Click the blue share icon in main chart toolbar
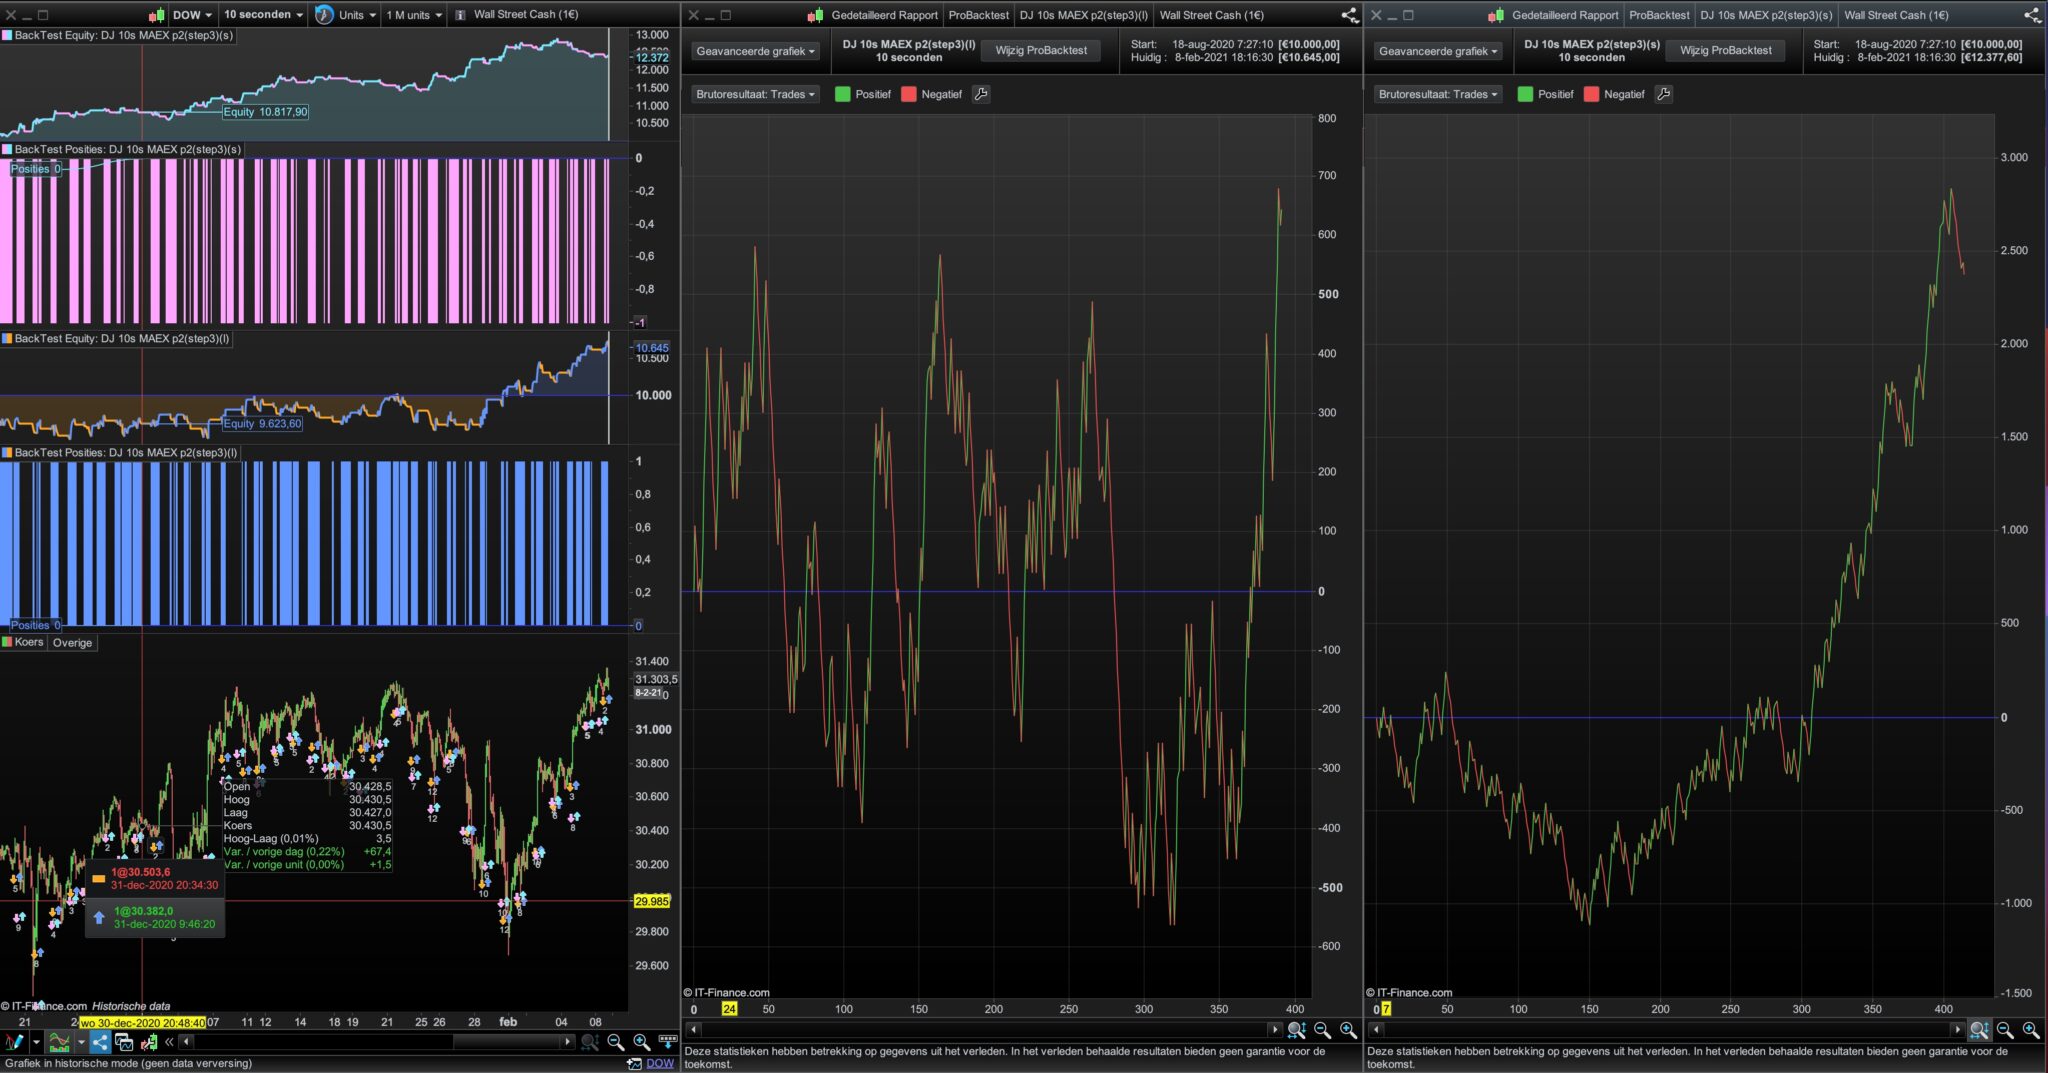 100,1042
